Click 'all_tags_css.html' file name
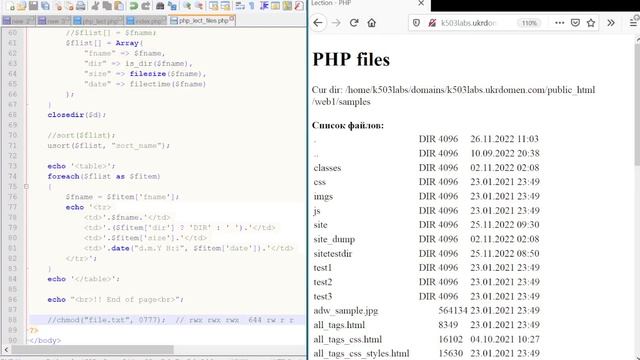 348,339
